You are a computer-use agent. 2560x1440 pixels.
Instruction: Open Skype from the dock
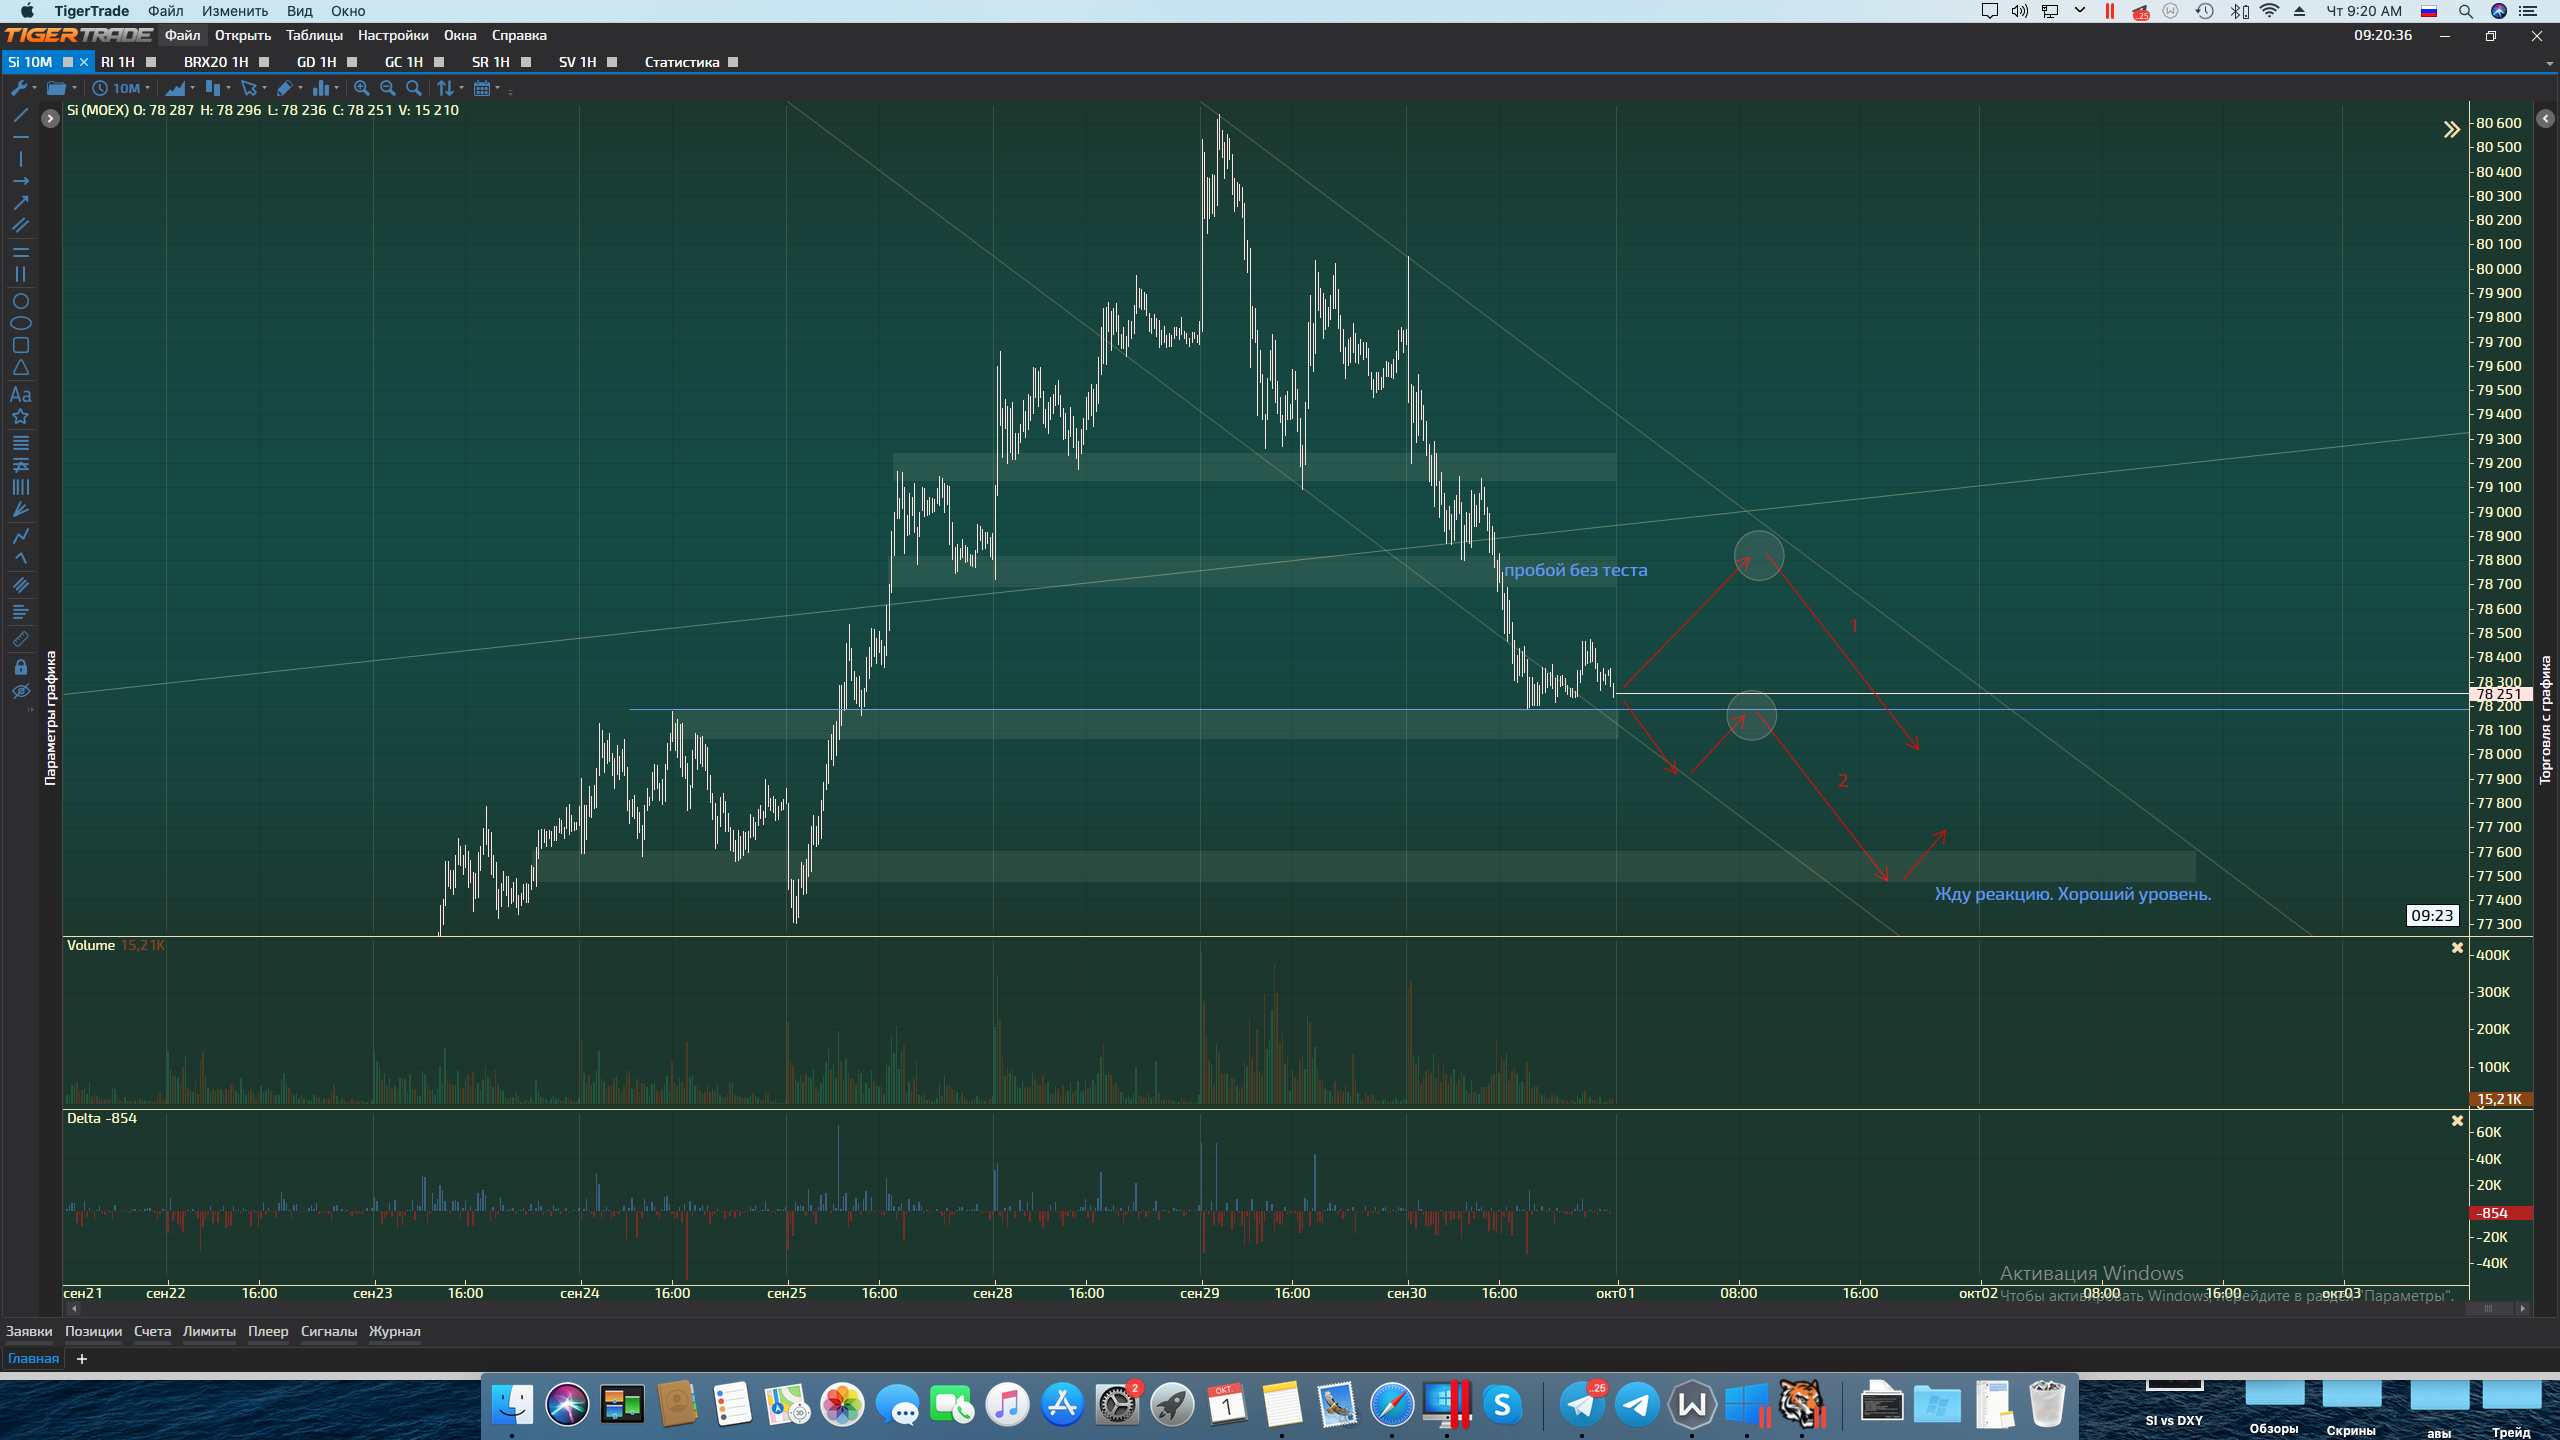coord(1501,1404)
